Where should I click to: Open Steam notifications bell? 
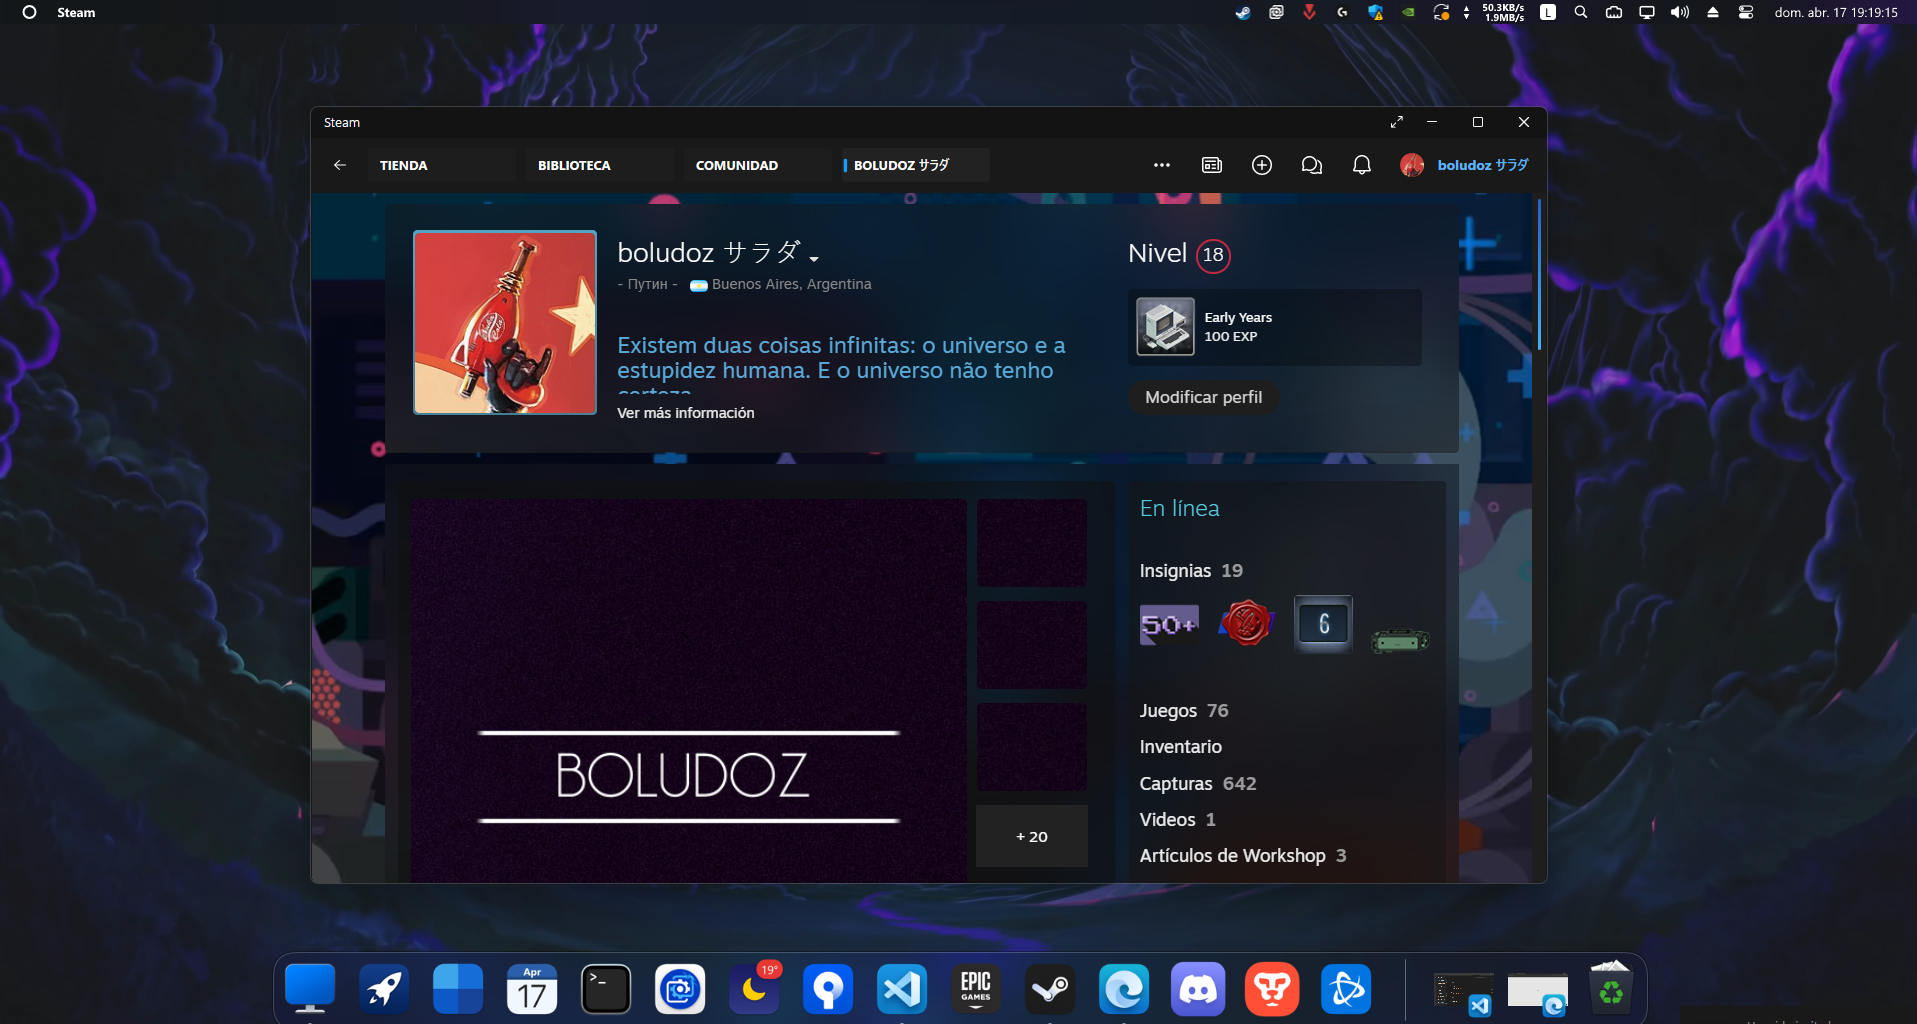1361,165
